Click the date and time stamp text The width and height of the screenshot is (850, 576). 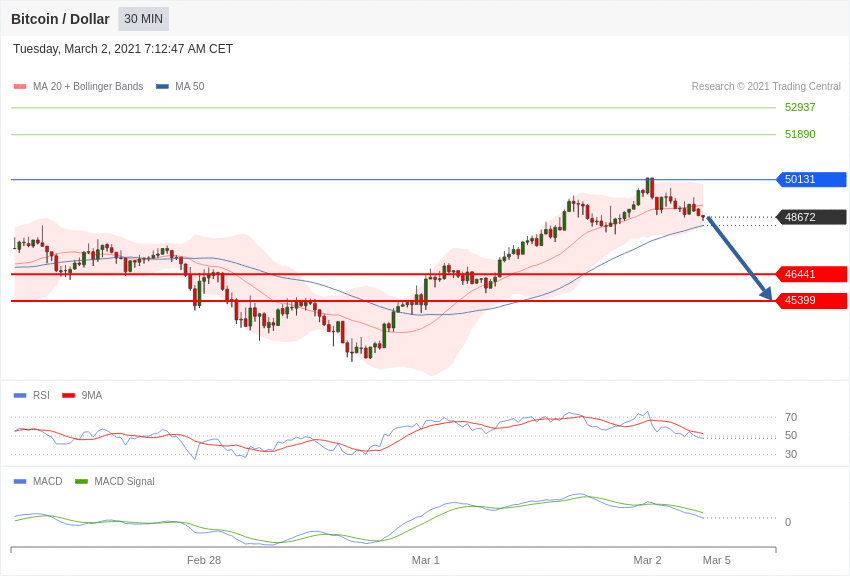pos(123,49)
